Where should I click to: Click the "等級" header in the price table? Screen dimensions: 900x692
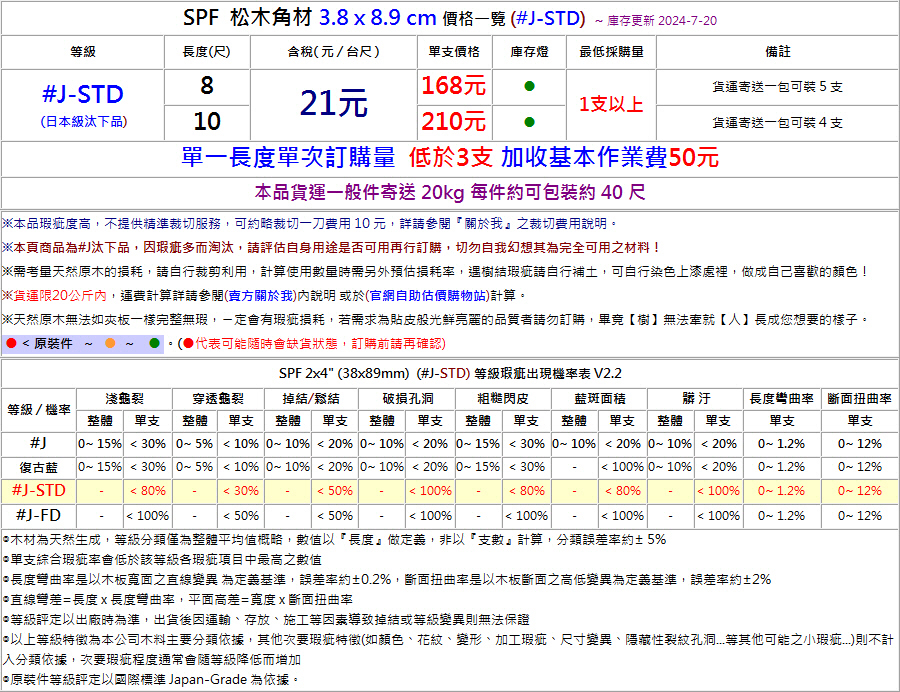click(x=83, y=52)
